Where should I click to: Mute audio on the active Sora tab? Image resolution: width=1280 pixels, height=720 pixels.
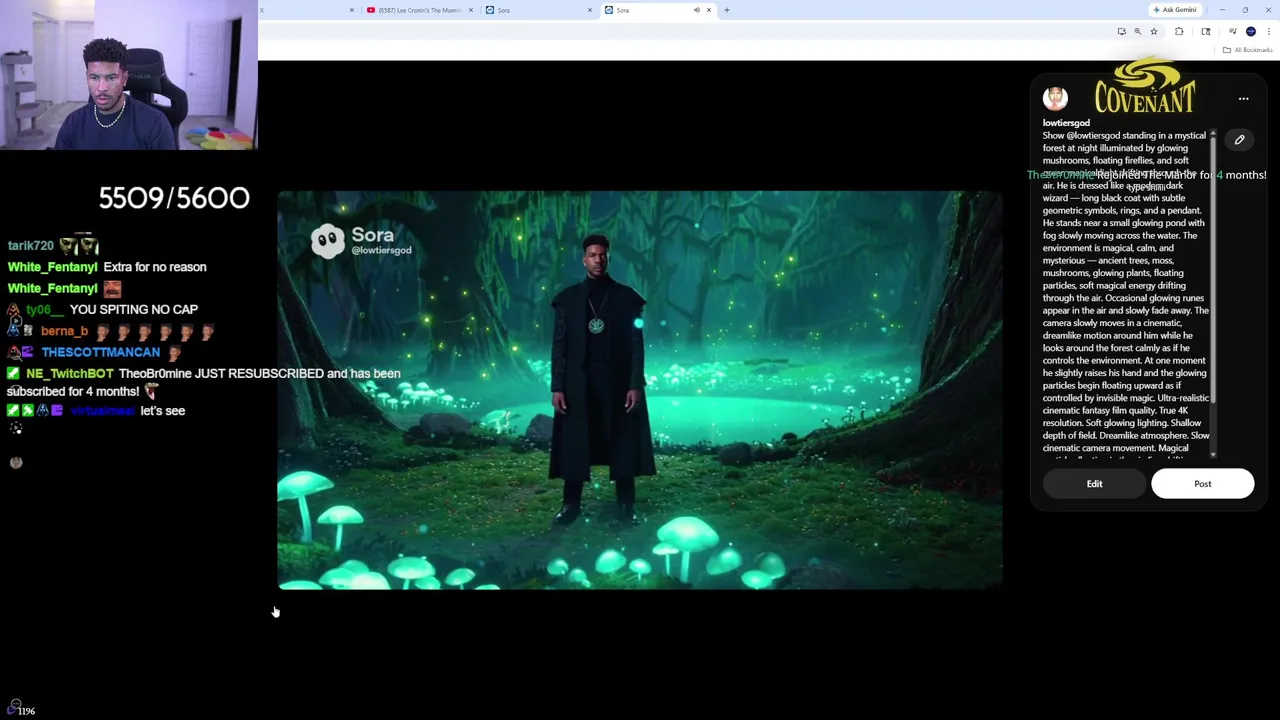coord(696,10)
